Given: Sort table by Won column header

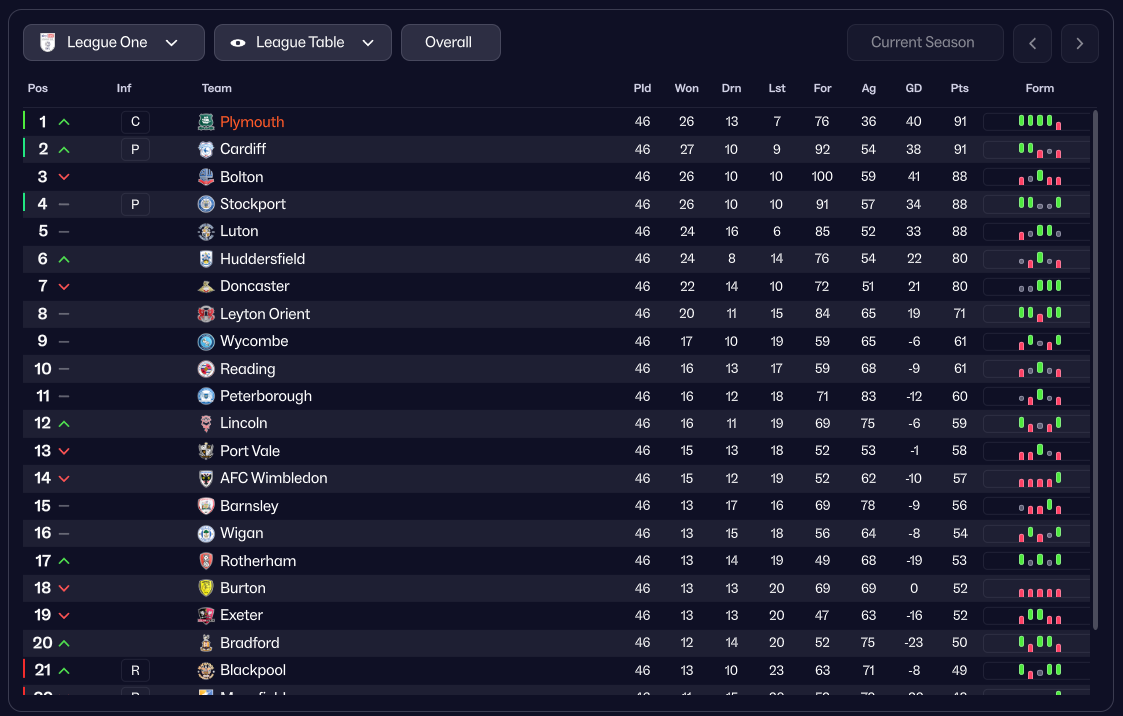Looking at the screenshot, I should (x=687, y=88).
